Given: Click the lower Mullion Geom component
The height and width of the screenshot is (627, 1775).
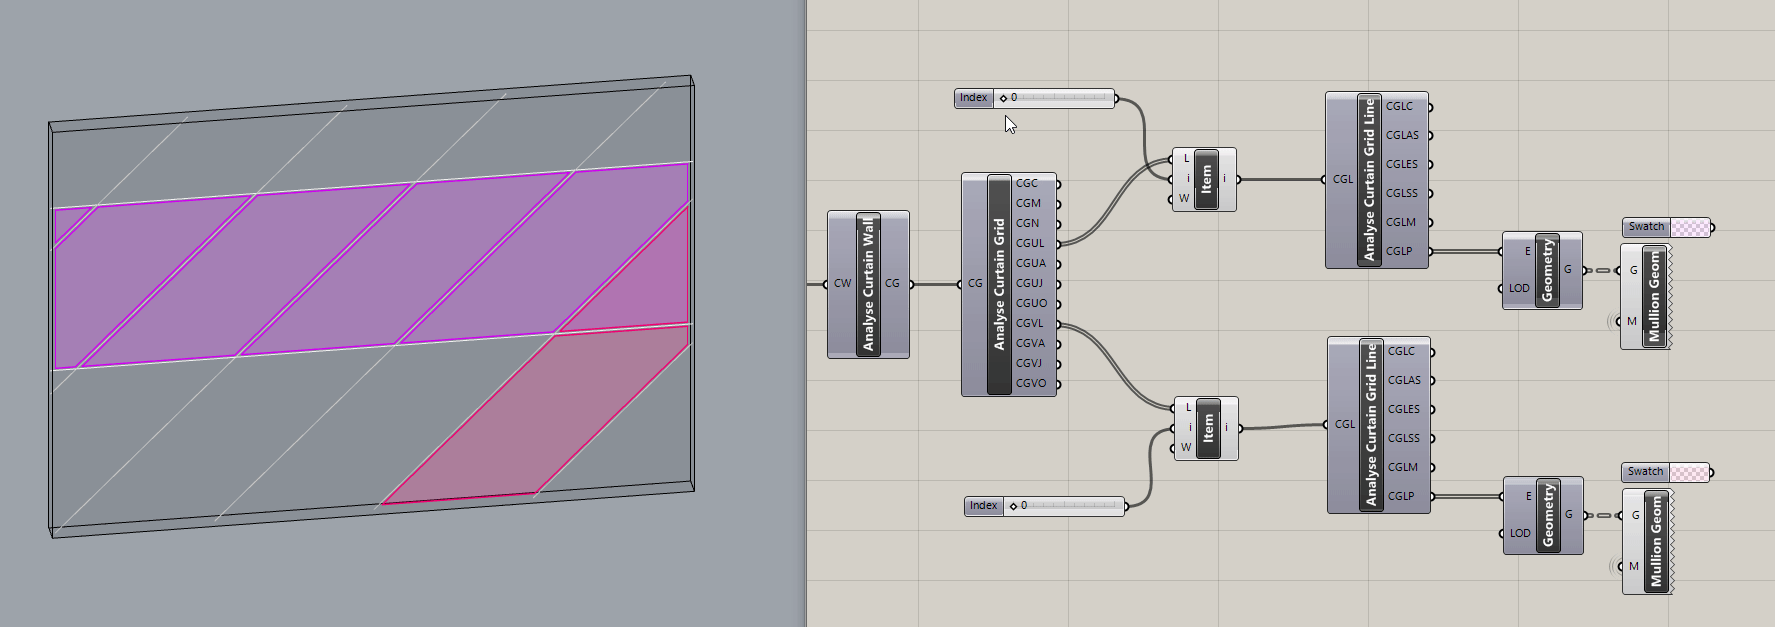Looking at the screenshot, I should click(1656, 541).
